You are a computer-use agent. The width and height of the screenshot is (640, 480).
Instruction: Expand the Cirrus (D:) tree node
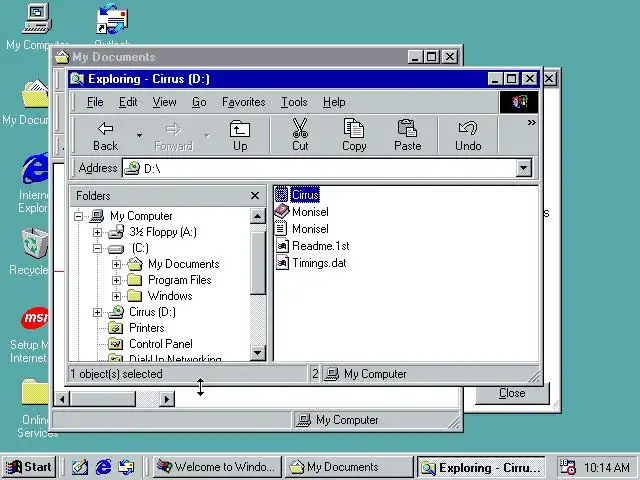tap(97, 312)
